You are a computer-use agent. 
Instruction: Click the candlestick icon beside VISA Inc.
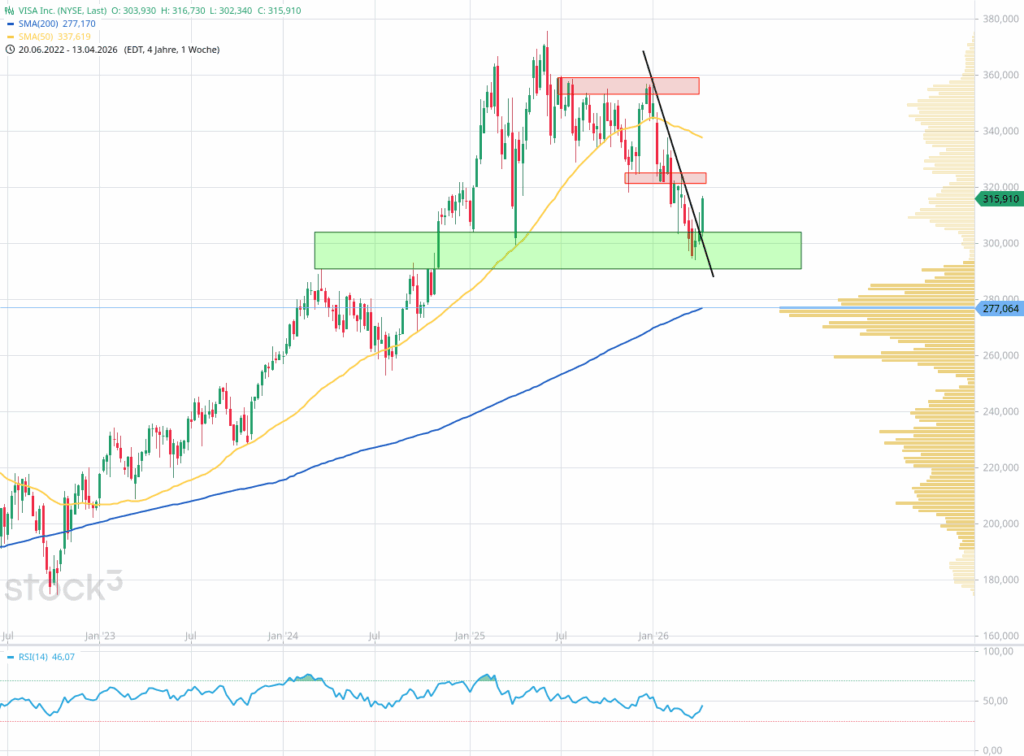pos(10,9)
